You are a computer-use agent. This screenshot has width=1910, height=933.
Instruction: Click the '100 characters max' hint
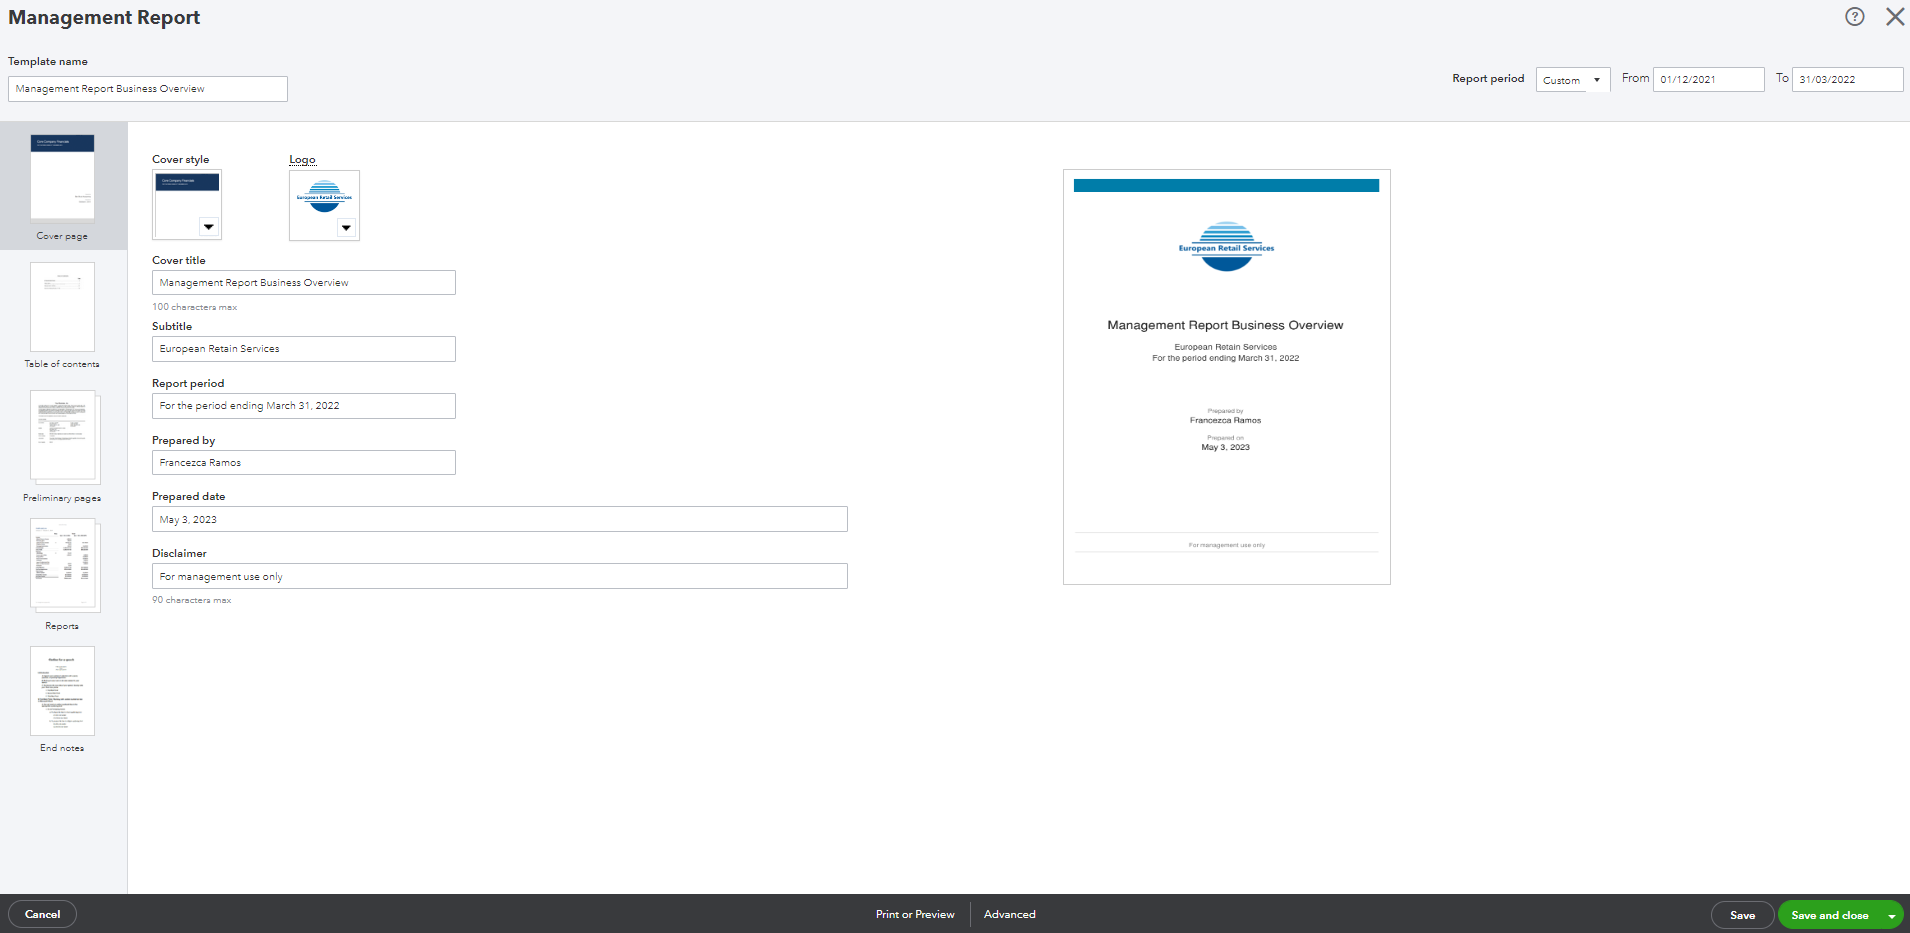point(195,307)
